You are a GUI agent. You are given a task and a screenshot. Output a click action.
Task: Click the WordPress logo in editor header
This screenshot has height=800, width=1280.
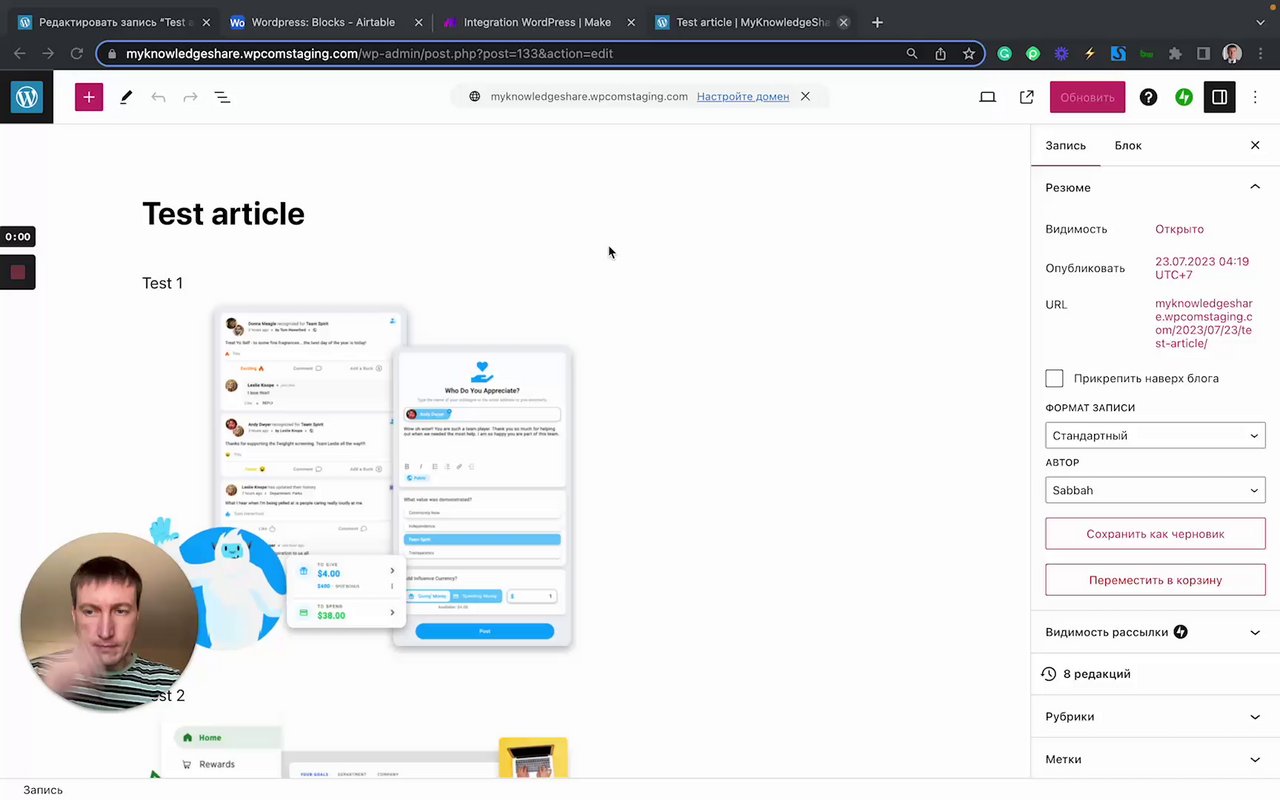(27, 97)
